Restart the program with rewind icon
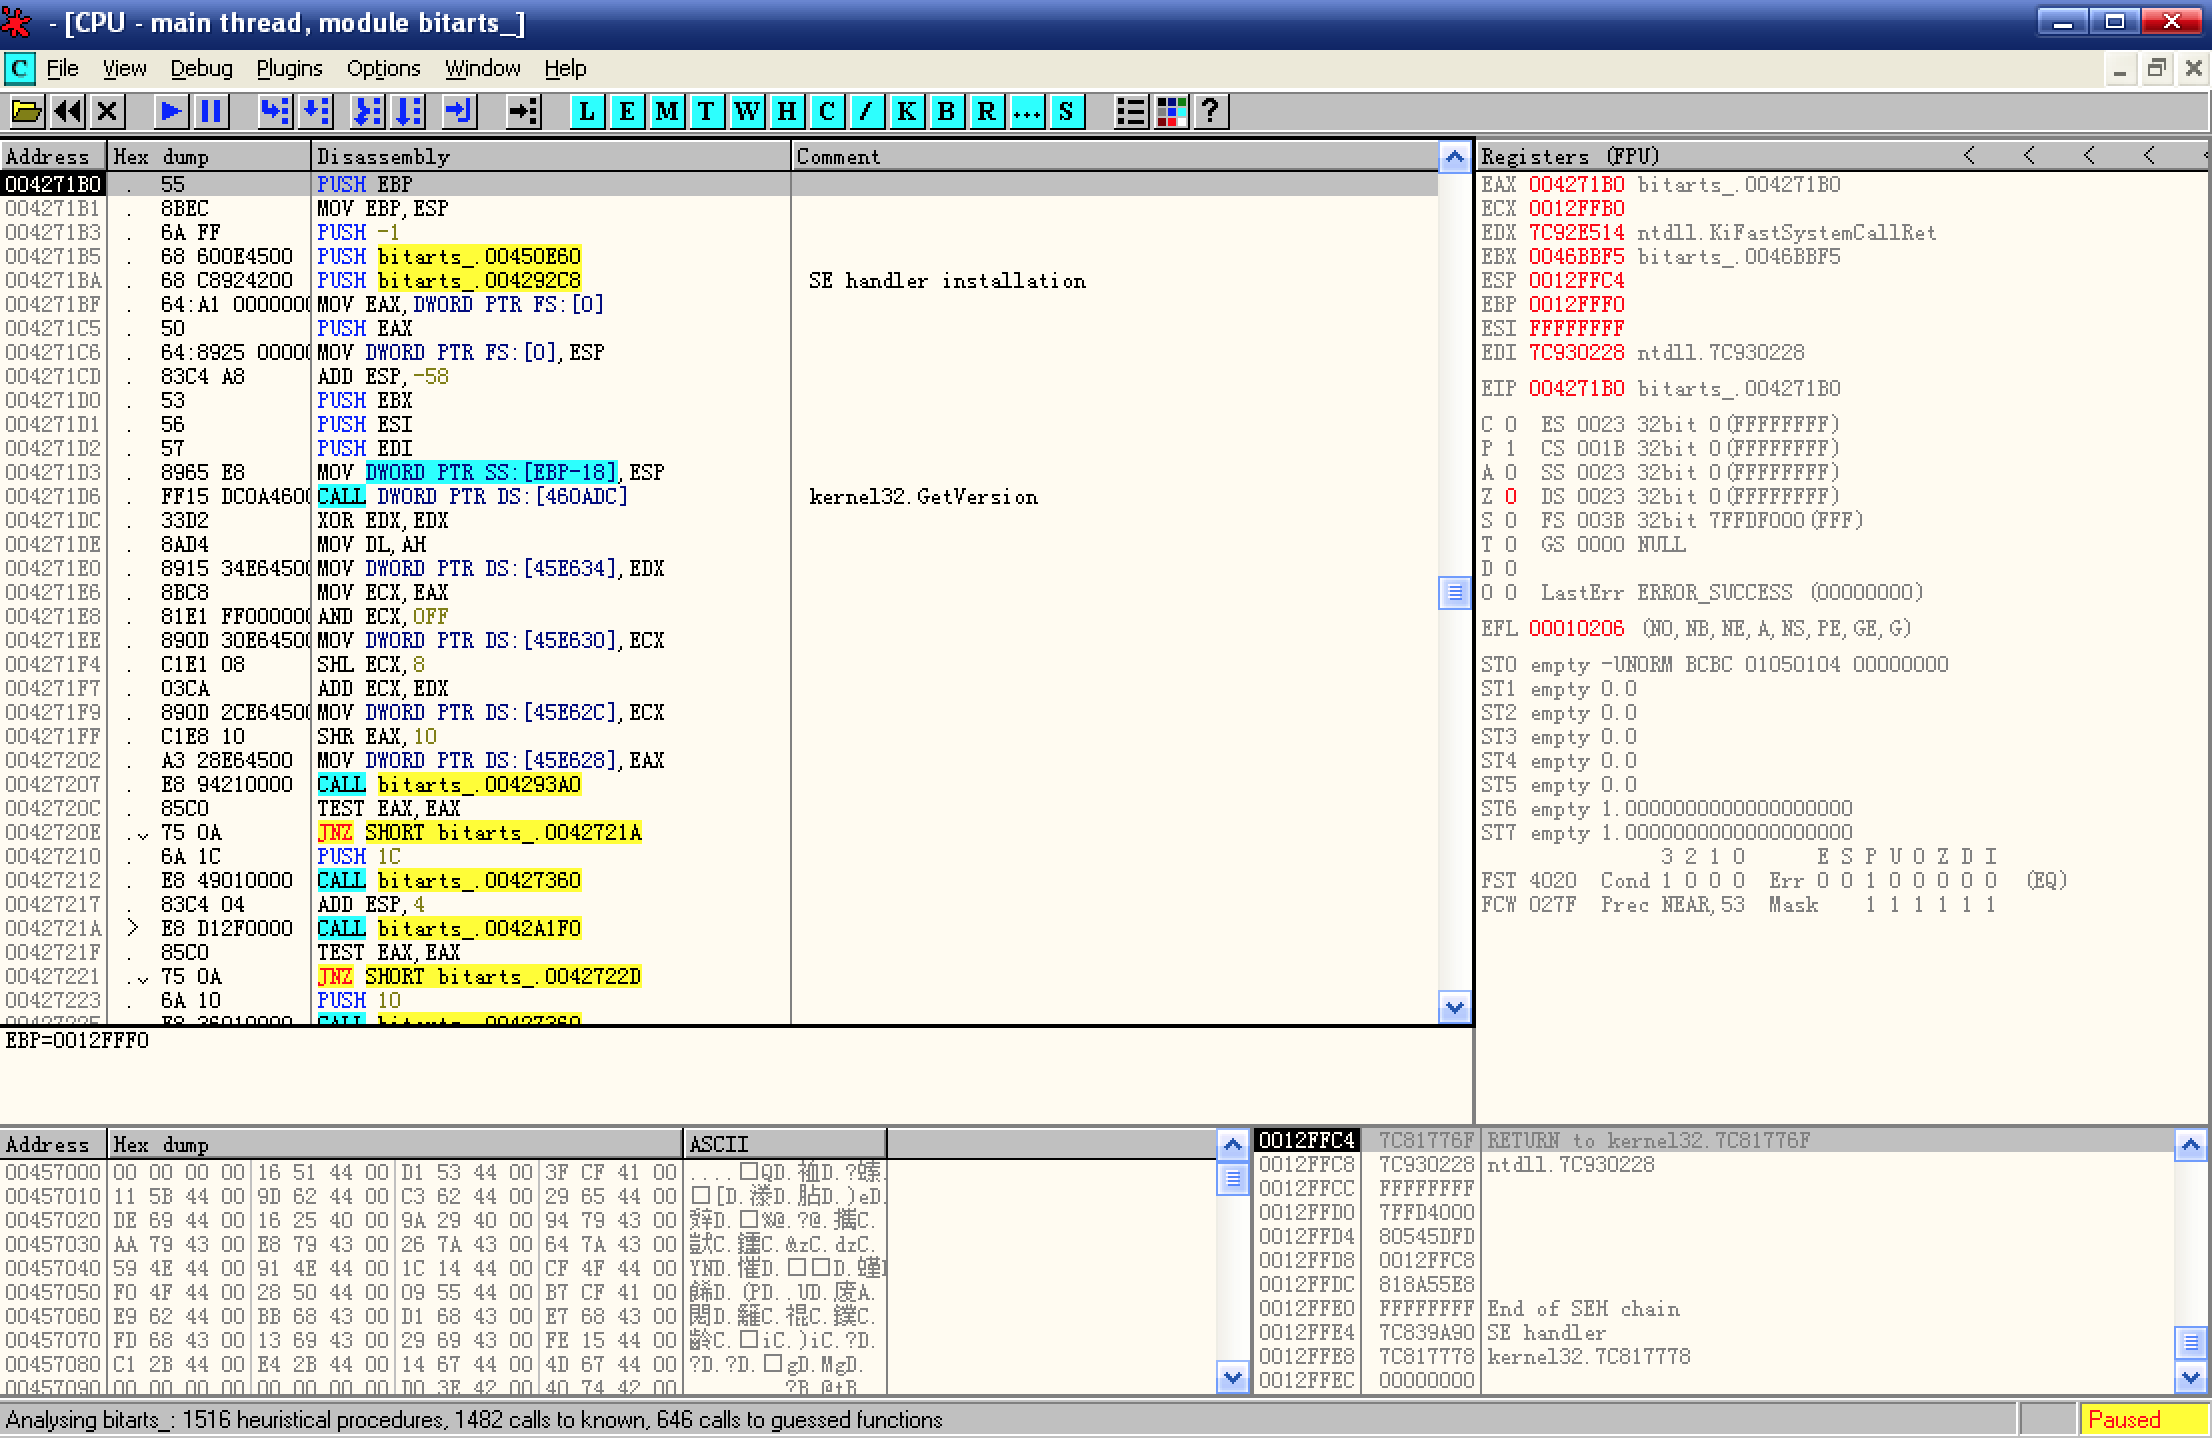Image resolution: width=2212 pixels, height=1438 pixels. click(x=67, y=111)
